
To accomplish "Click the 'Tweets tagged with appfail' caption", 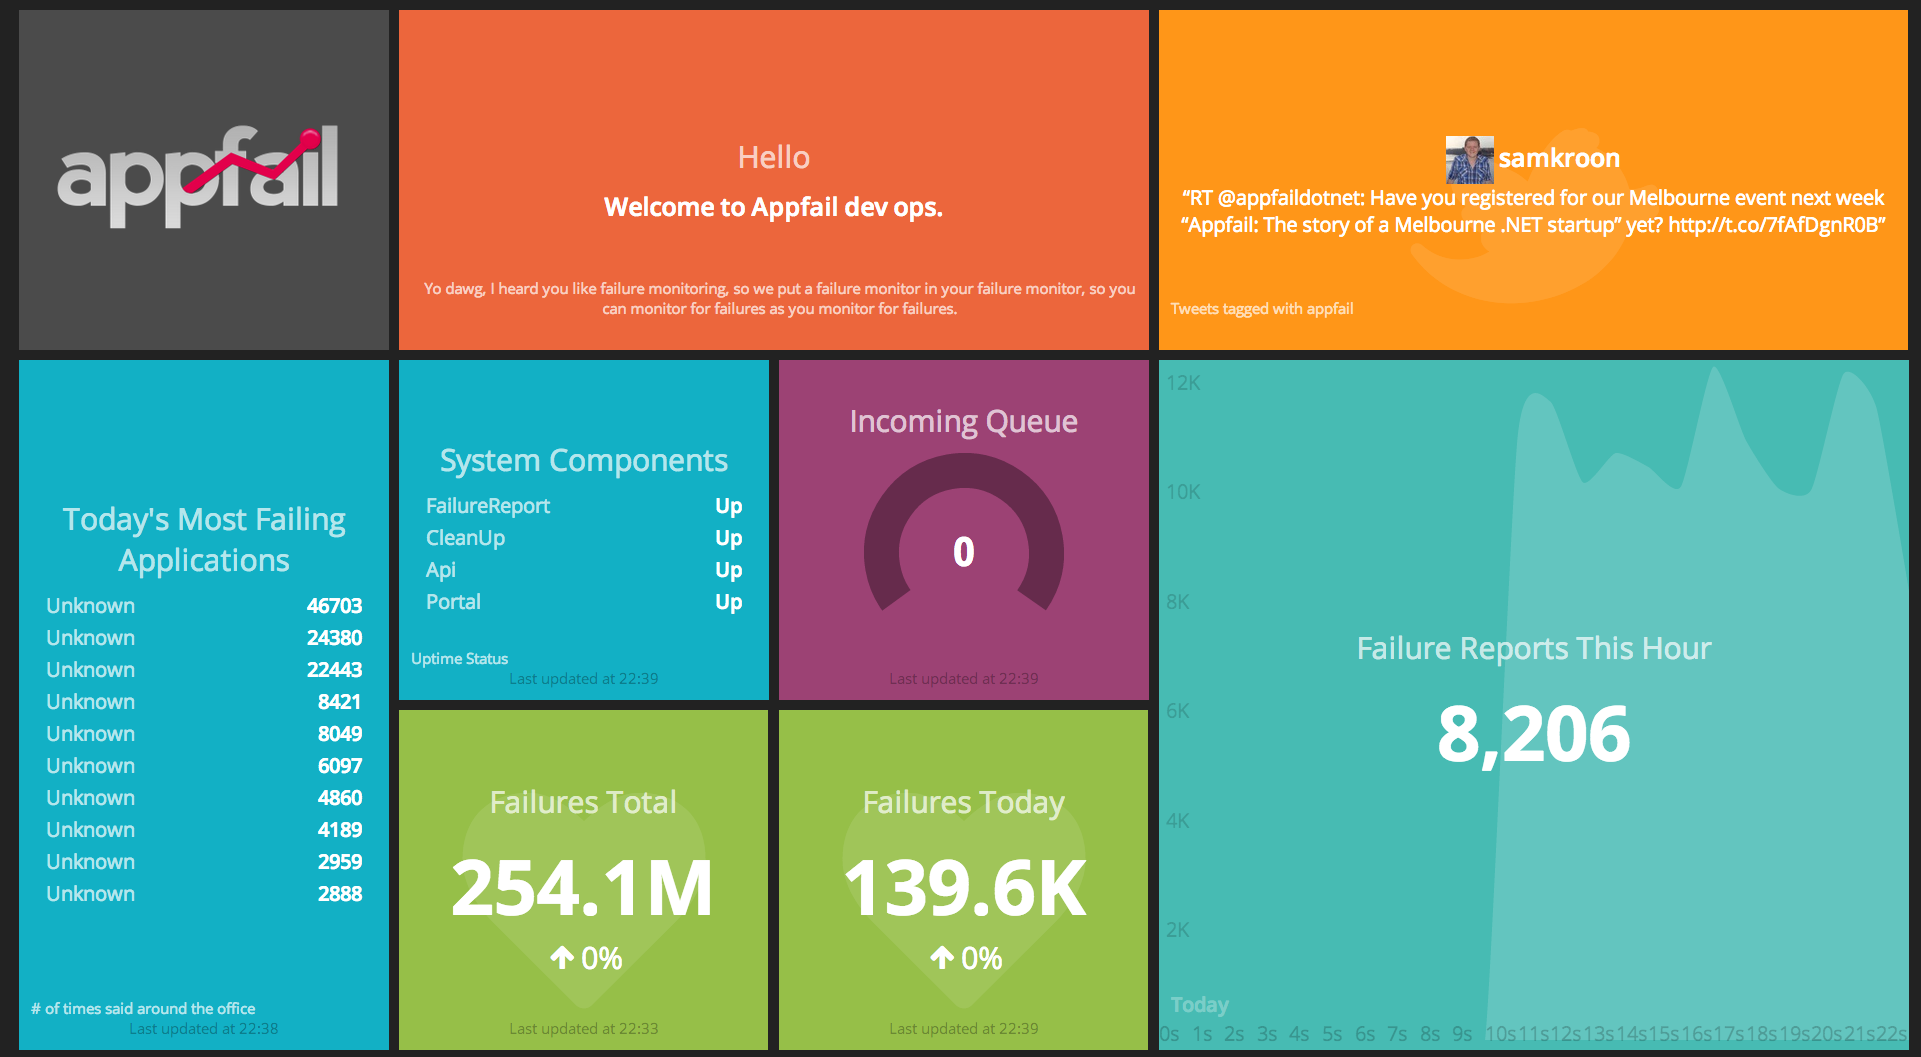I will click(1262, 309).
